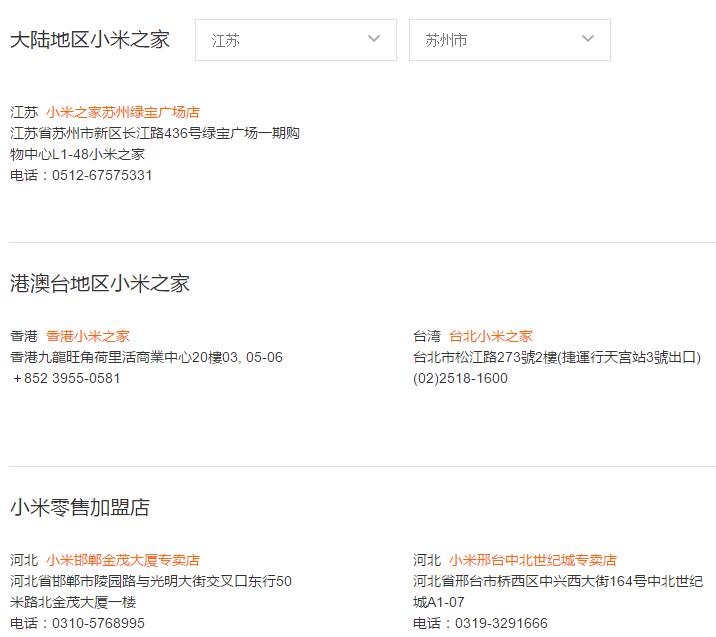Viewport: 716px width, 637px height.
Task: Click the 台湾 region label
Action: (x=426, y=336)
